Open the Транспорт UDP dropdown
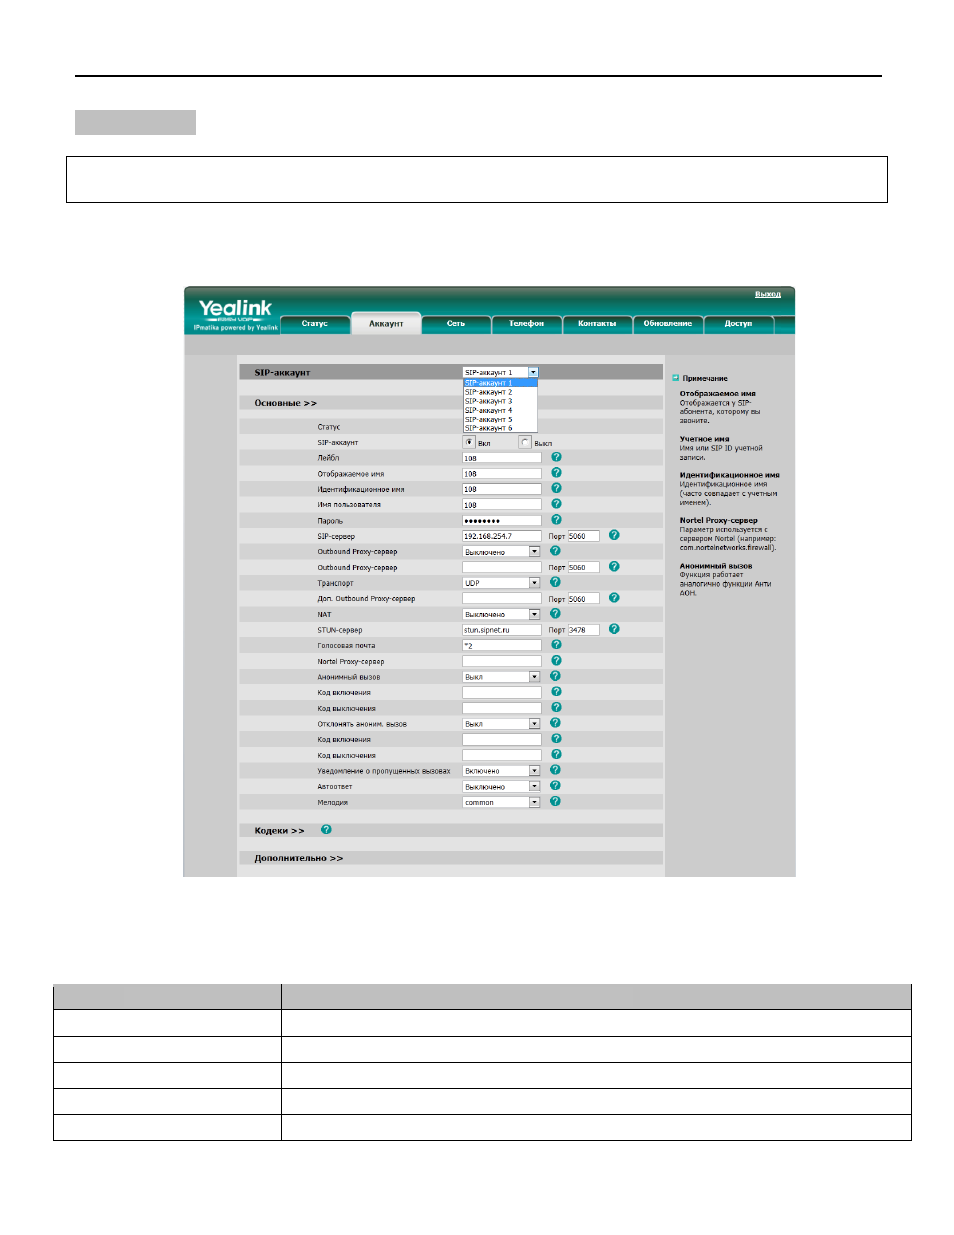Screen dimensions: 954x1235 click(501, 583)
